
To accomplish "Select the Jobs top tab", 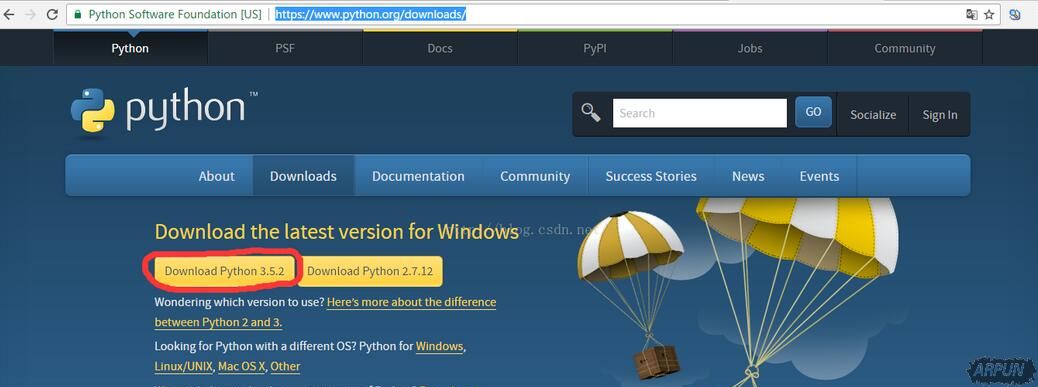I will pyautogui.click(x=750, y=48).
